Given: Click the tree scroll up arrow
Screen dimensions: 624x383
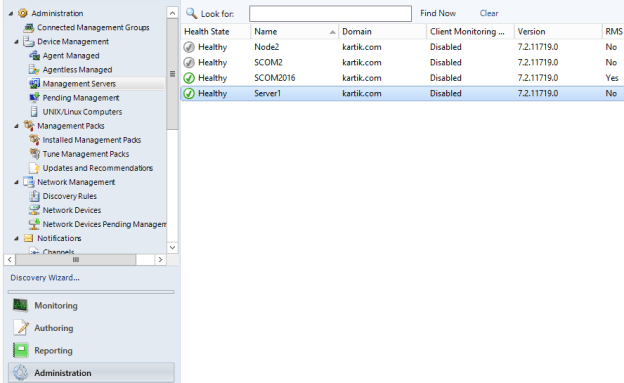Looking at the screenshot, I should (x=172, y=13).
